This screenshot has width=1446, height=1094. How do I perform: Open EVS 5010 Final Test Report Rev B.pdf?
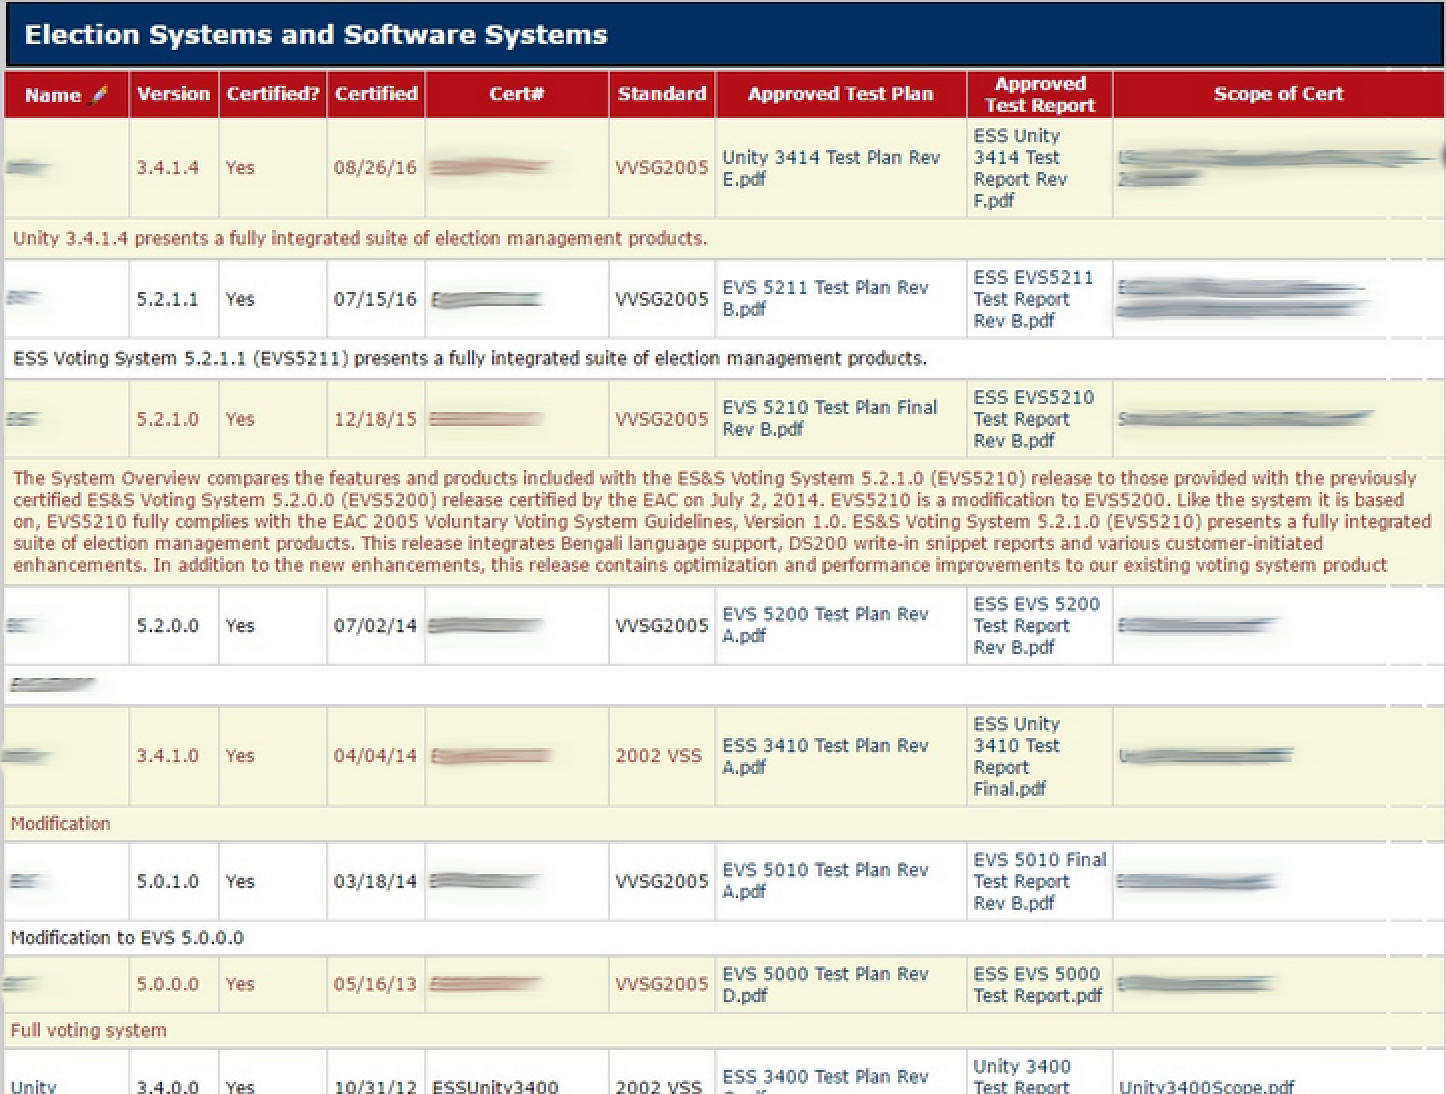1039,881
